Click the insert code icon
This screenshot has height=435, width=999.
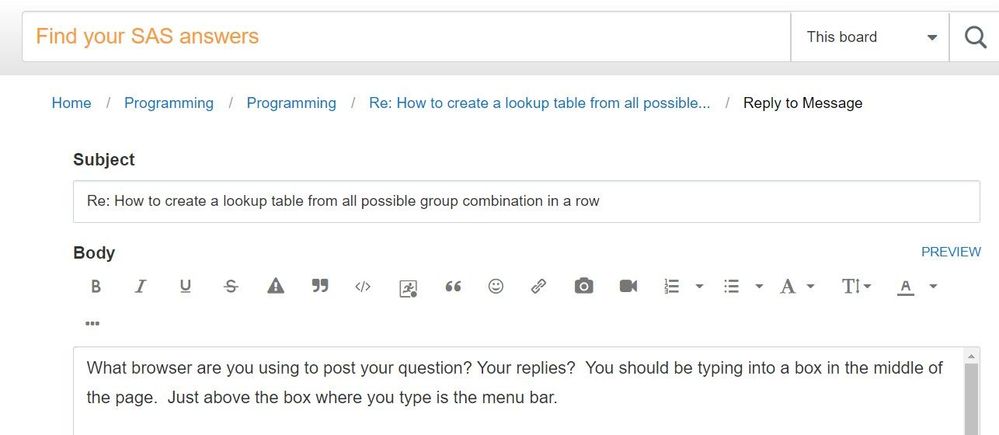tap(363, 287)
